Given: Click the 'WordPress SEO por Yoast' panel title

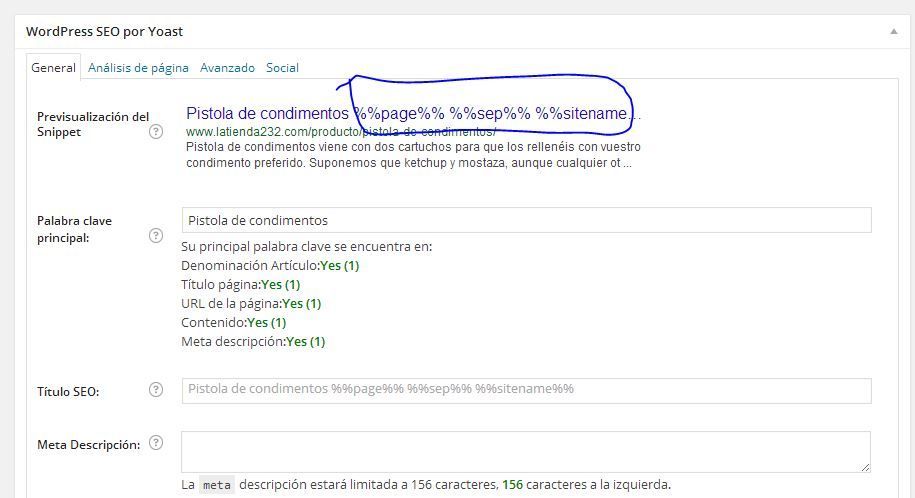Looking at the screenshot, I should (104, 32).
